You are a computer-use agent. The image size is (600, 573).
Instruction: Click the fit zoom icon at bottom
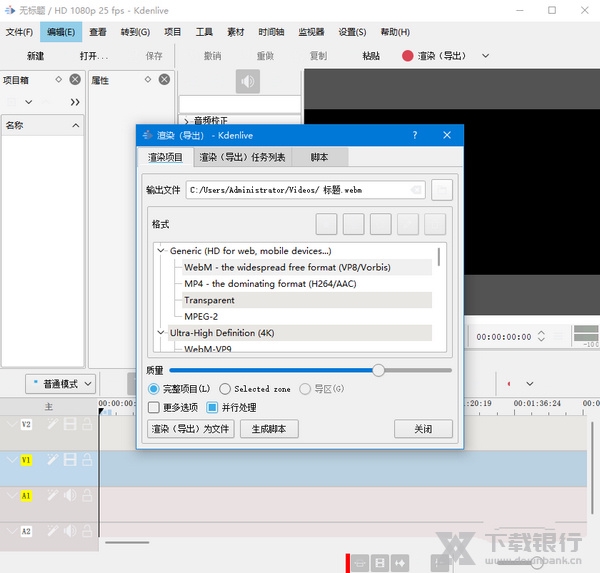click(360, 563)
